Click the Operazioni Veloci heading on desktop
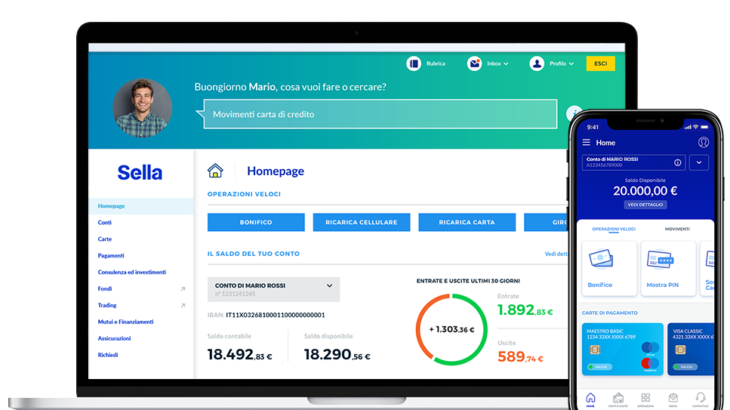 click(244, 194)
